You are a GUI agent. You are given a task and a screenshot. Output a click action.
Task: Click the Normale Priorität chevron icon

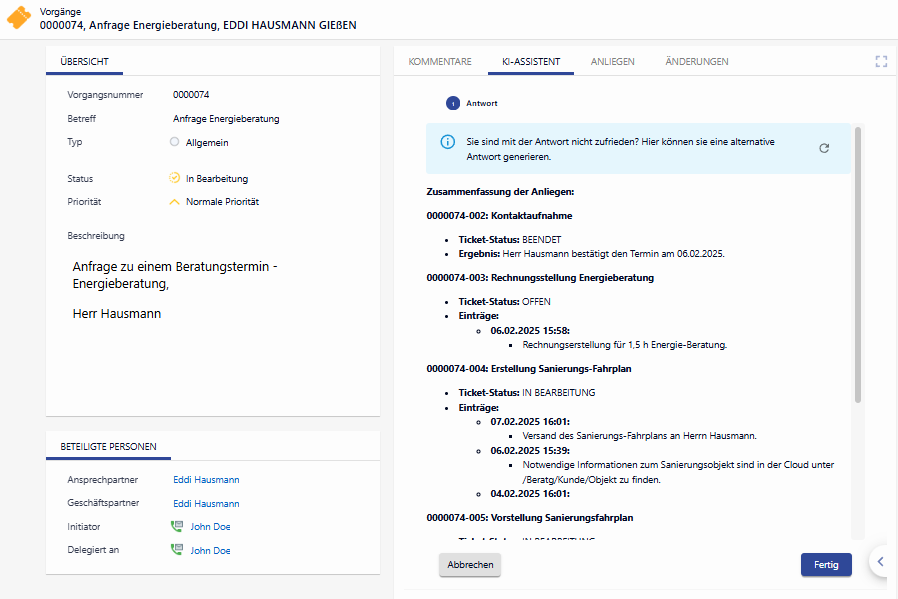point(175,202)
